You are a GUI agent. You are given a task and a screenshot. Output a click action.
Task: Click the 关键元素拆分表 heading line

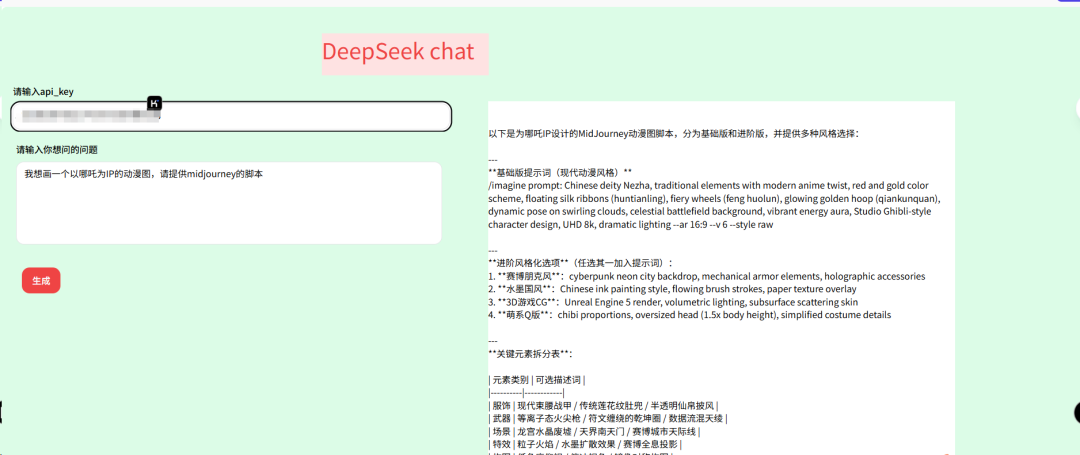(530, 354)
